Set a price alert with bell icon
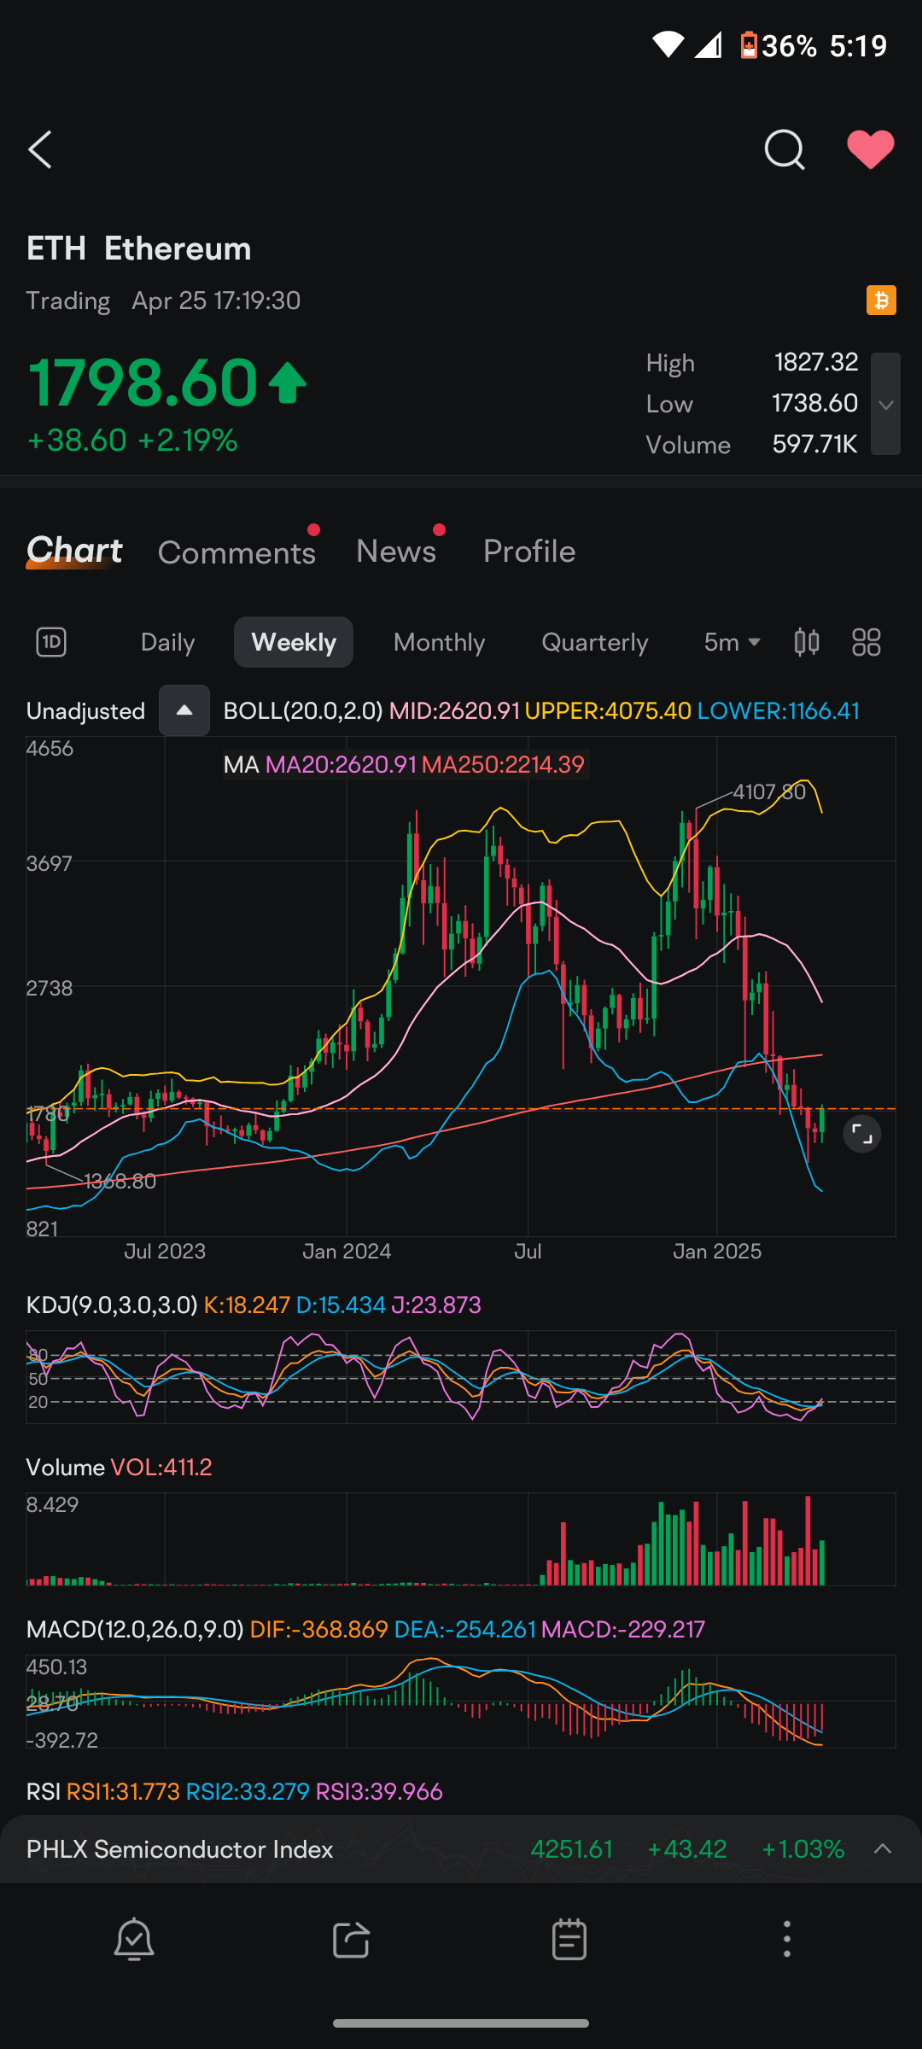The height and width of the screenshot is (2049, 922). pos(134,1940)
